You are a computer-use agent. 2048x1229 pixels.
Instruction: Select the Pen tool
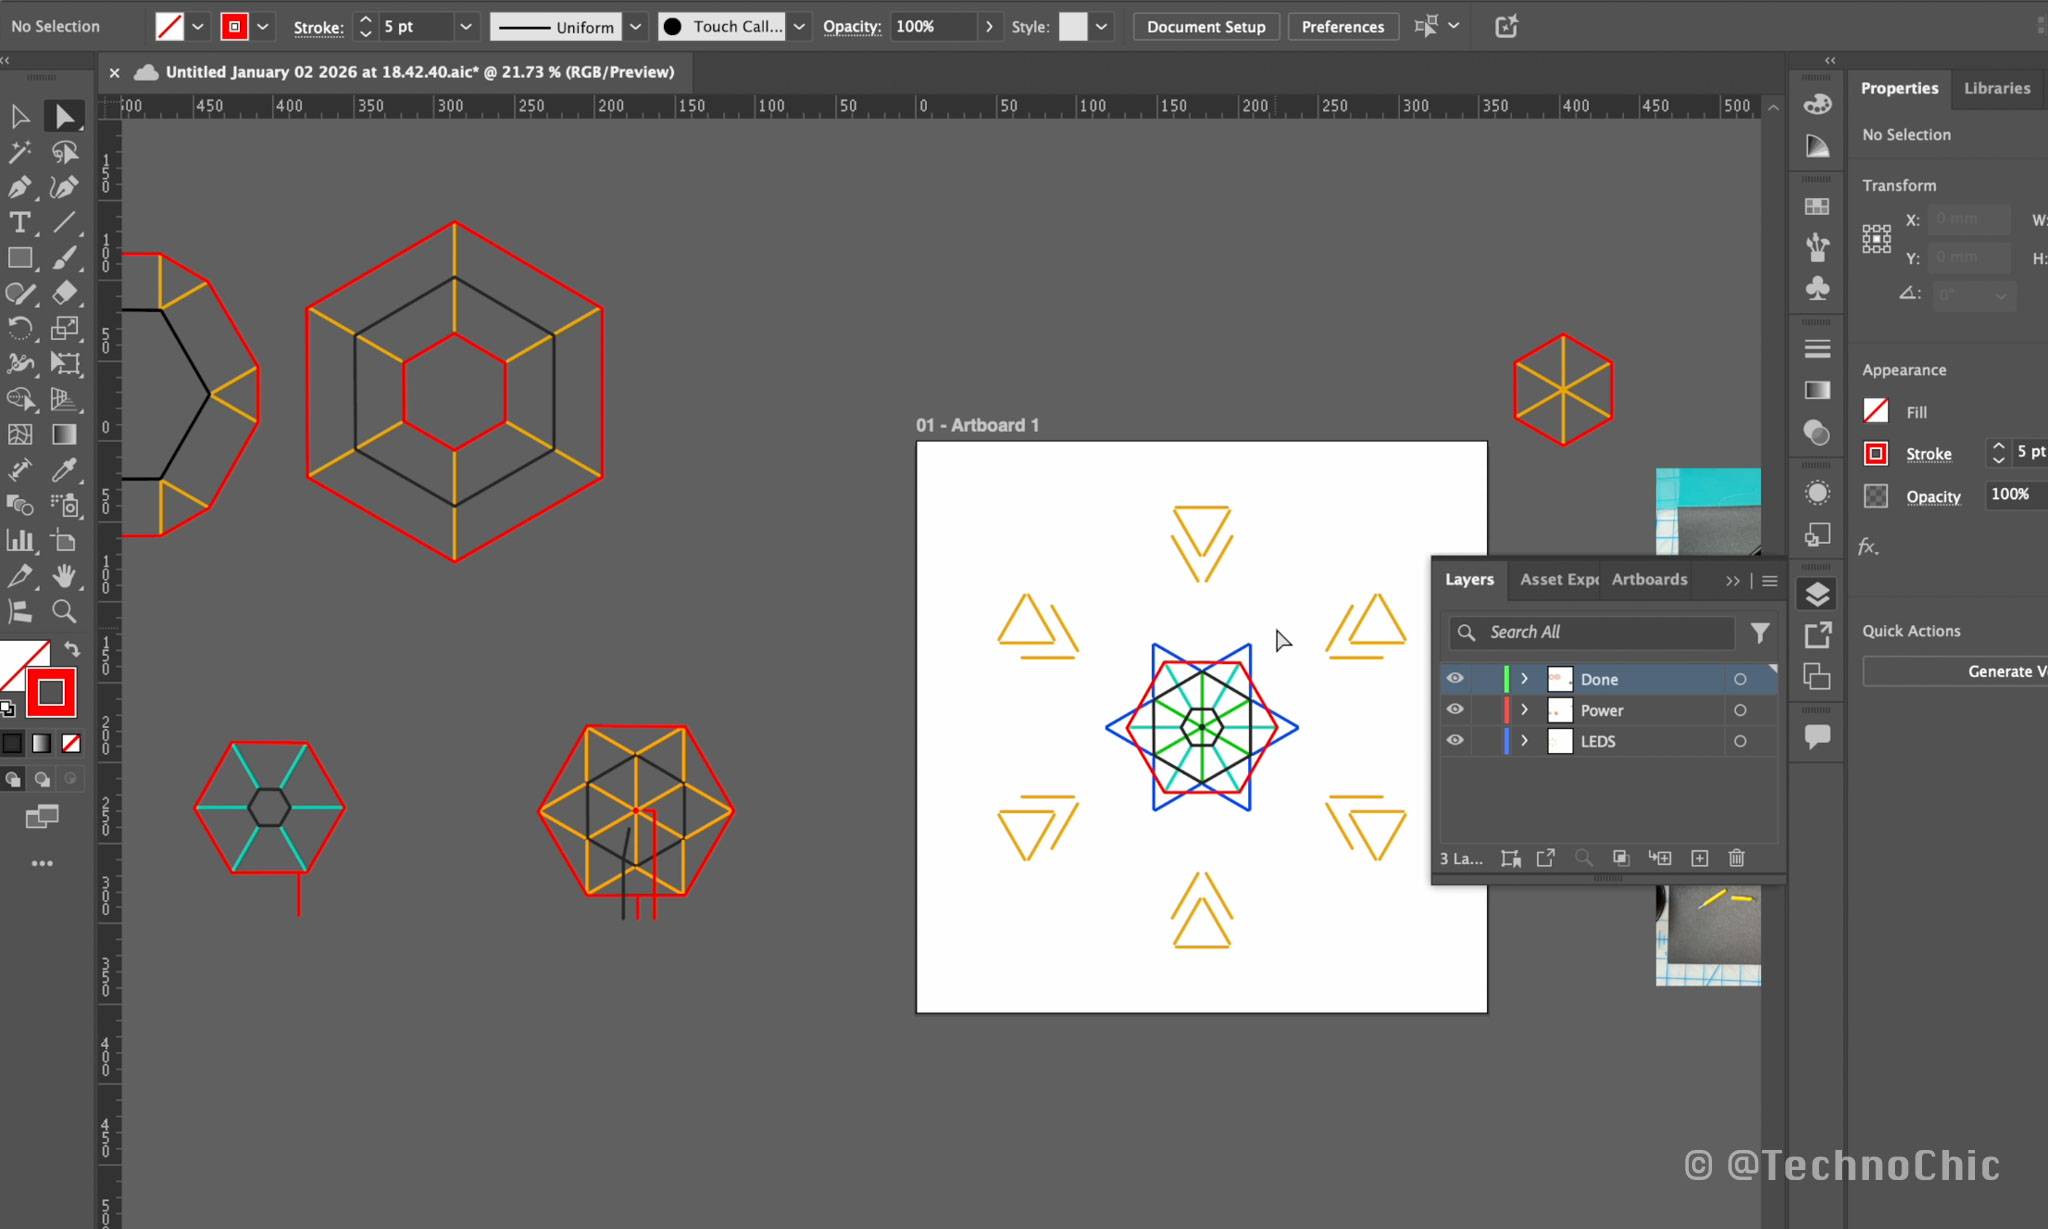click(x=19, y=187)
